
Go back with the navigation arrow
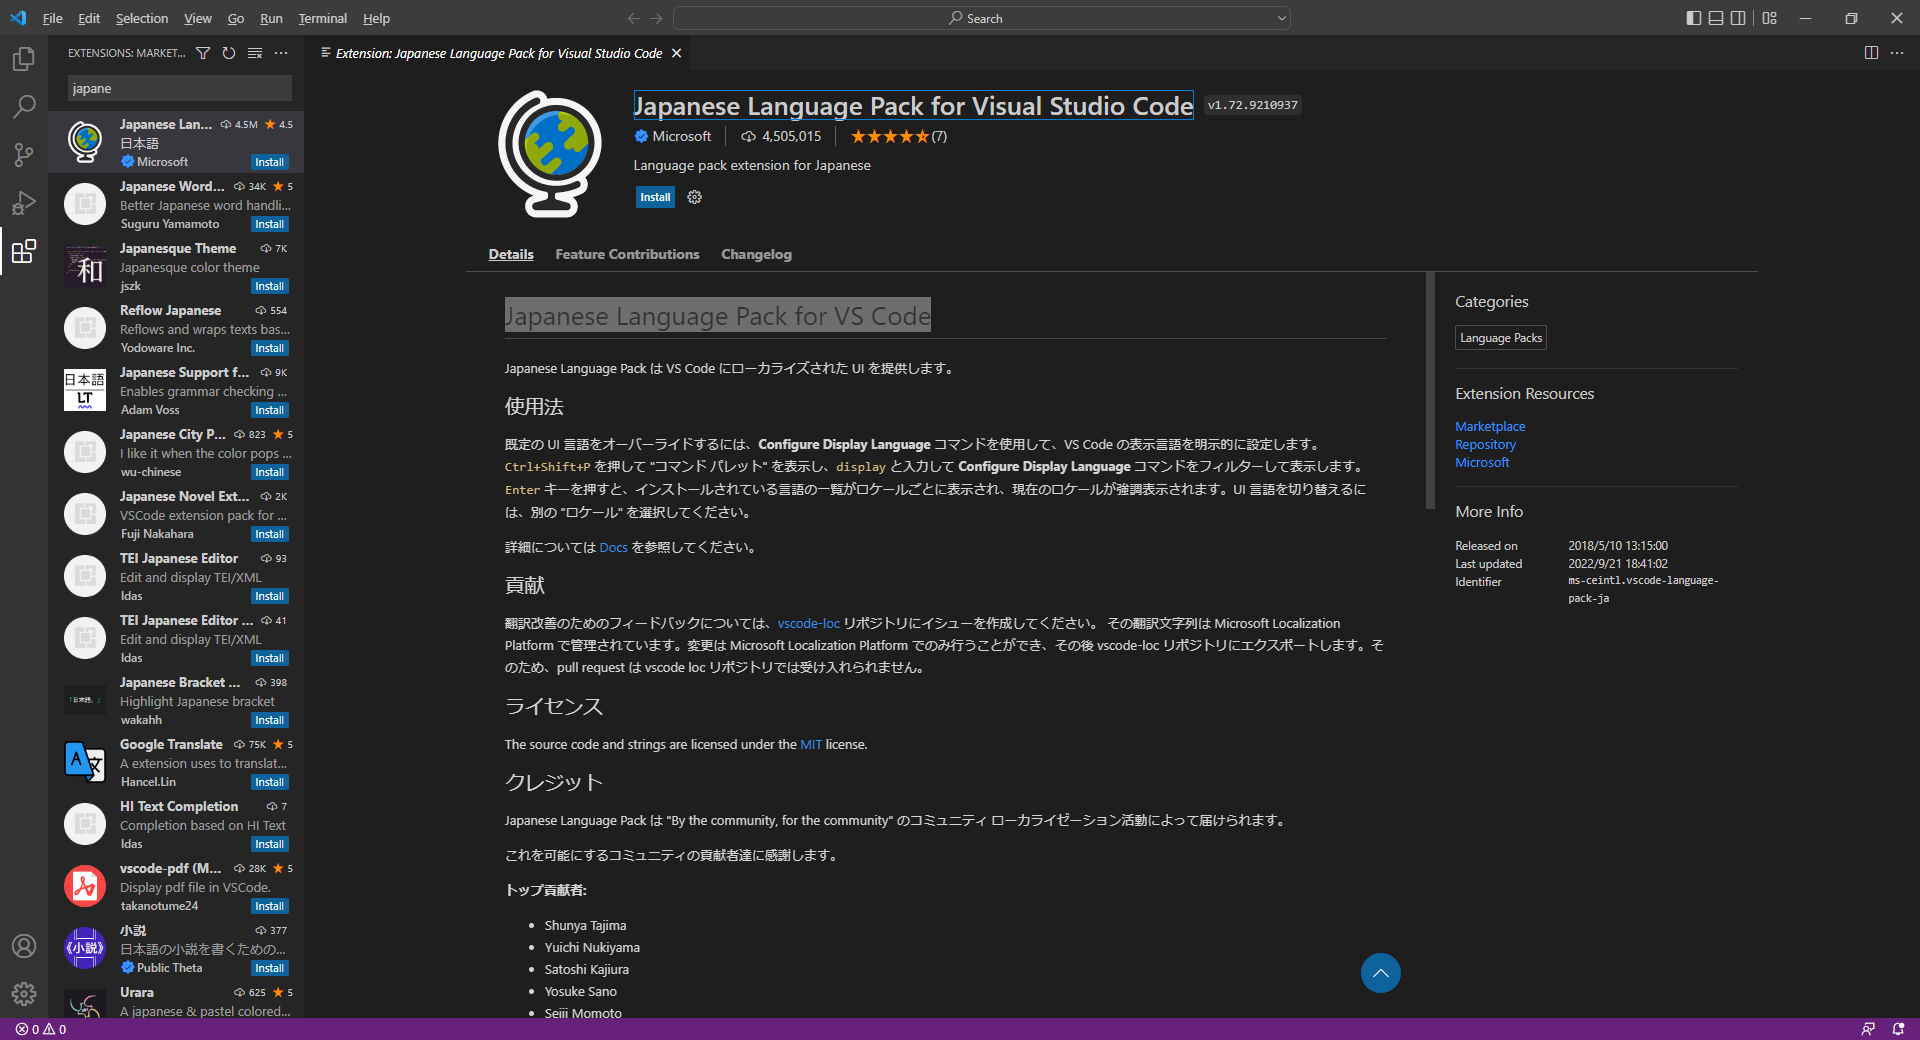point(633,18)
